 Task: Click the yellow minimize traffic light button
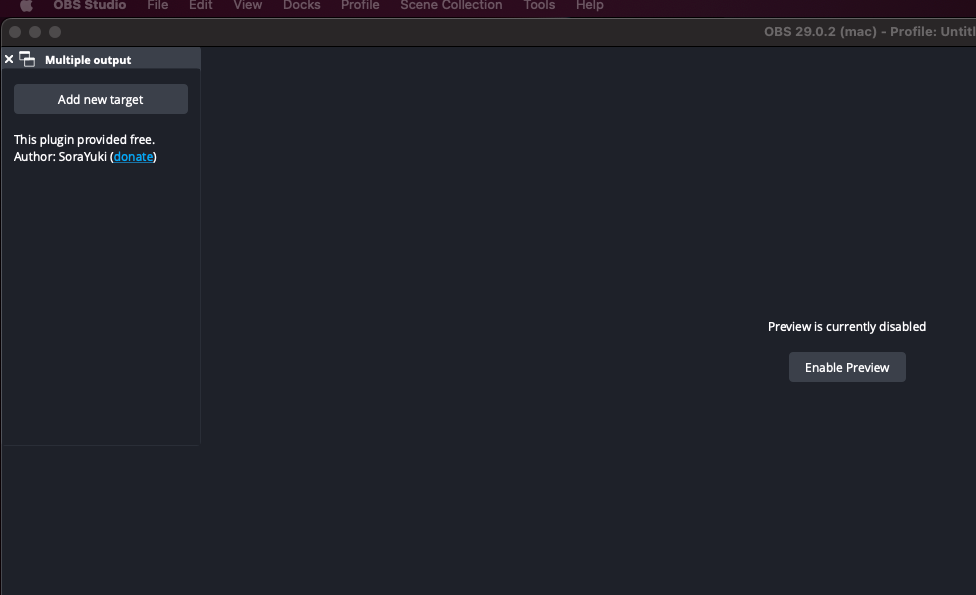pos(35,31)
